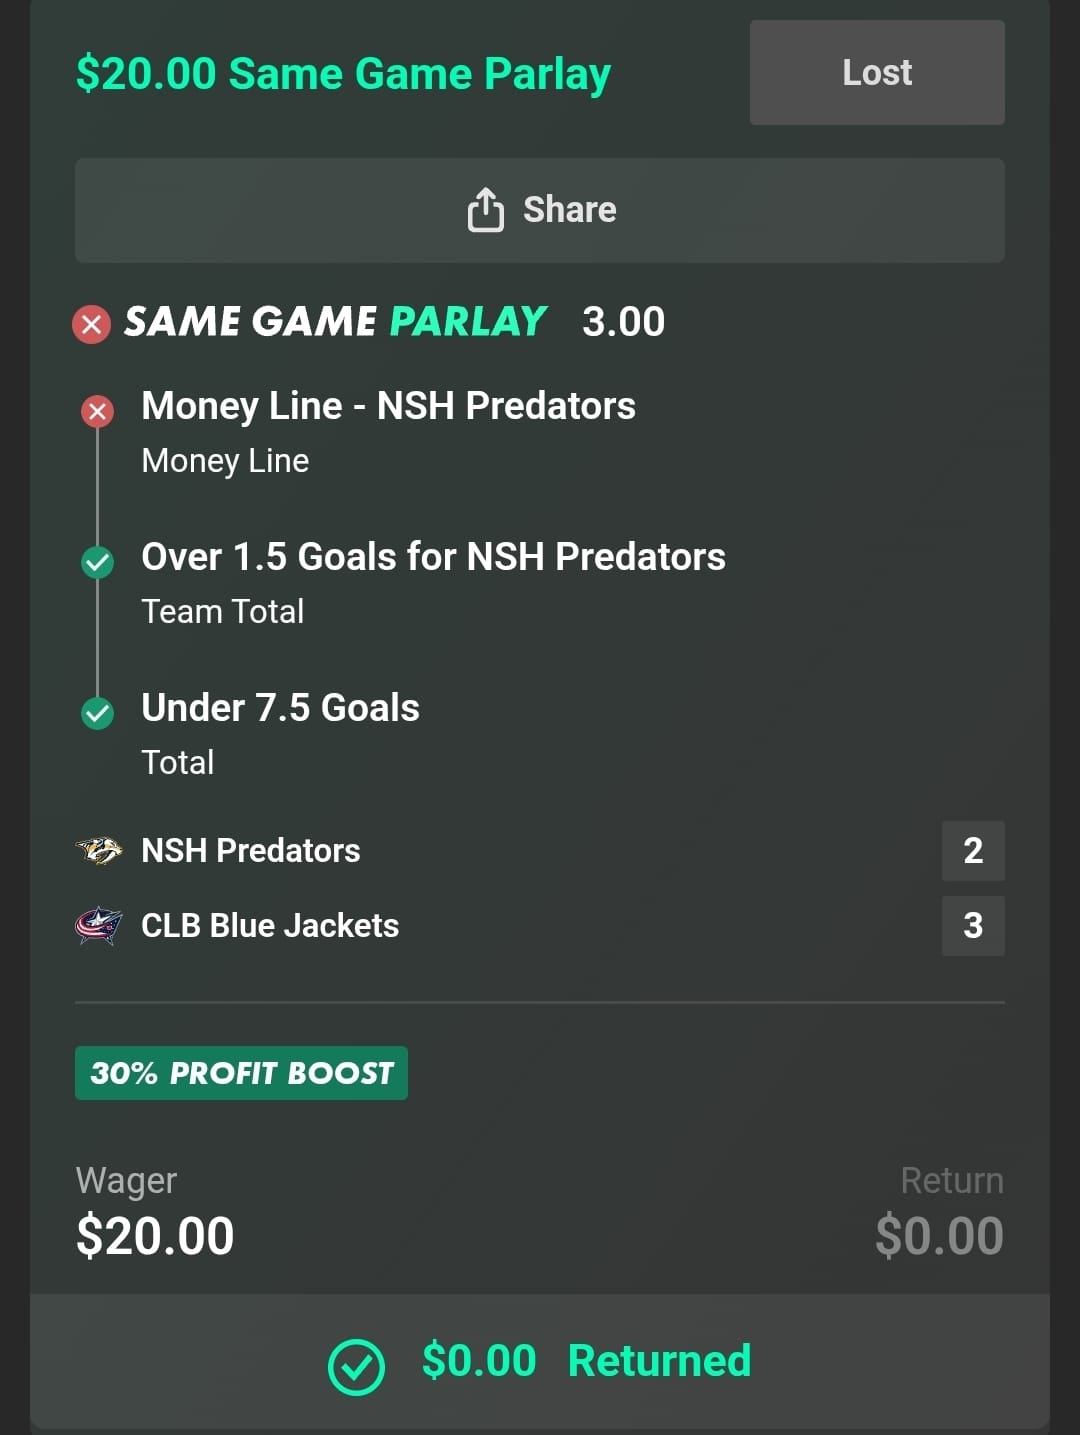Image resolution: width=1080 pixels, height=1435 pixels.
Task: Click the CLB Blue Jackets team logo
Action: tap(99, 926)
